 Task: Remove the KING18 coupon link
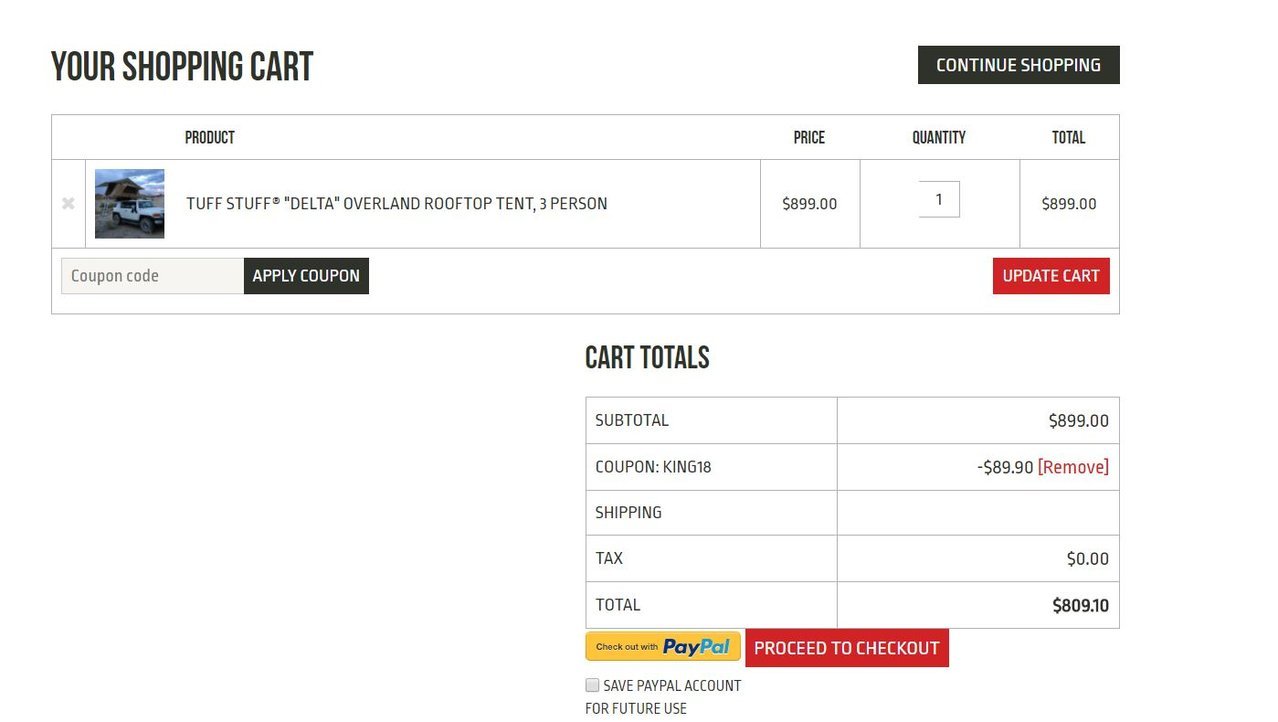[x=1073, y=467]
